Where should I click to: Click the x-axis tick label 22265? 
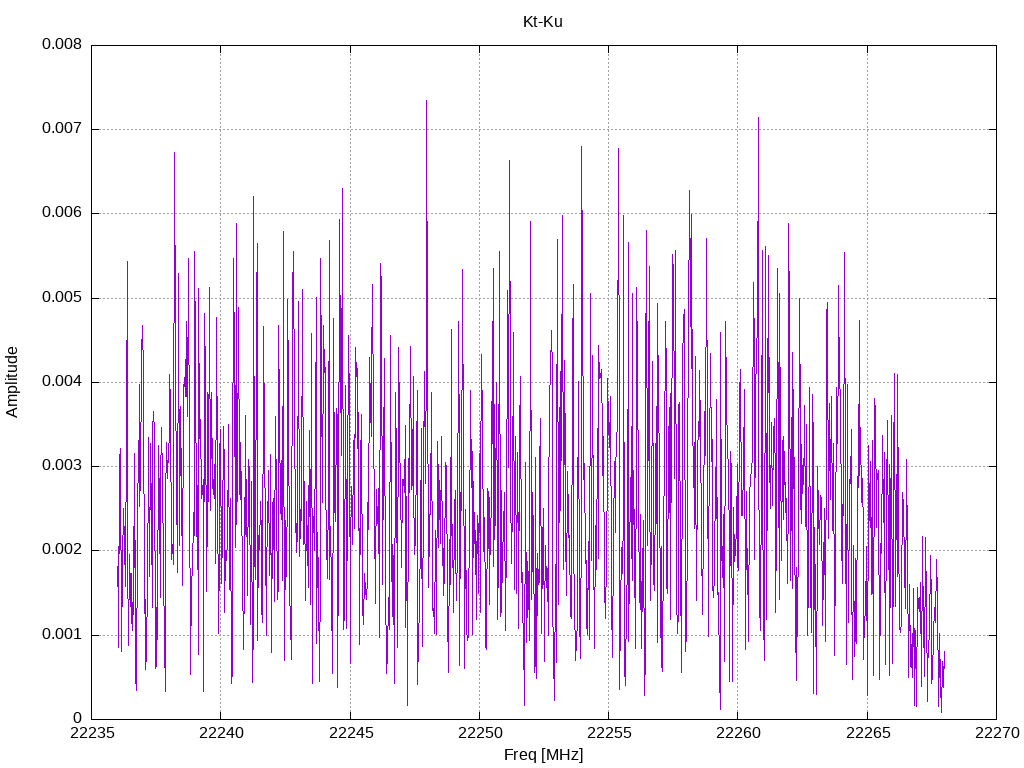(868, 733)
